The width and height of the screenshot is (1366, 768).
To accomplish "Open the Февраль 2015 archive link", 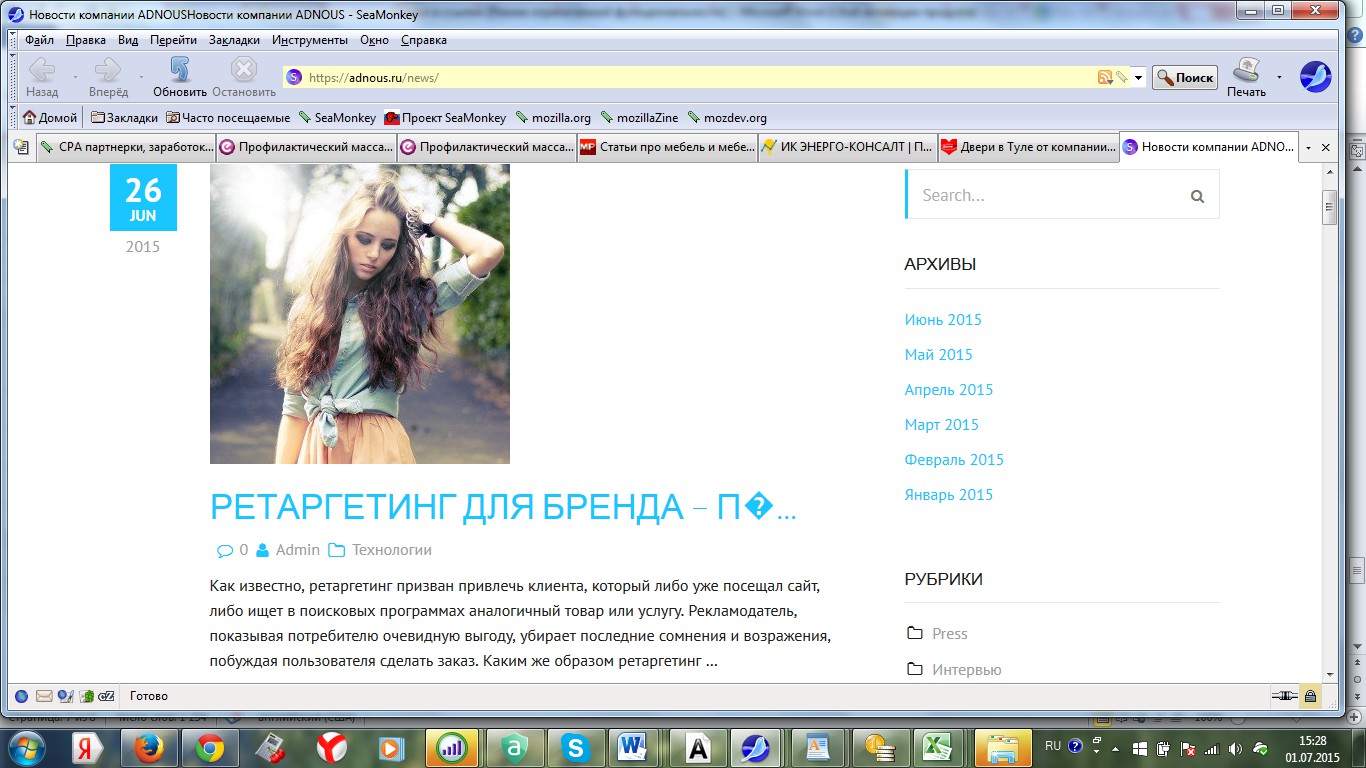I will pos(954,460).
